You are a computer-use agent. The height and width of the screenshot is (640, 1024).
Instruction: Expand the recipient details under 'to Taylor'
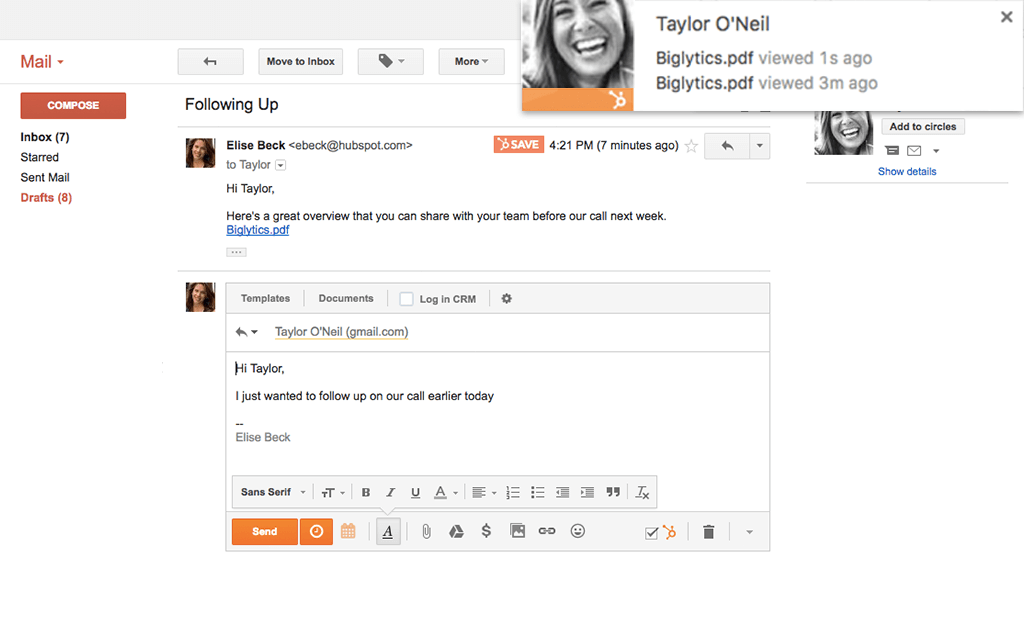point(279,165)
